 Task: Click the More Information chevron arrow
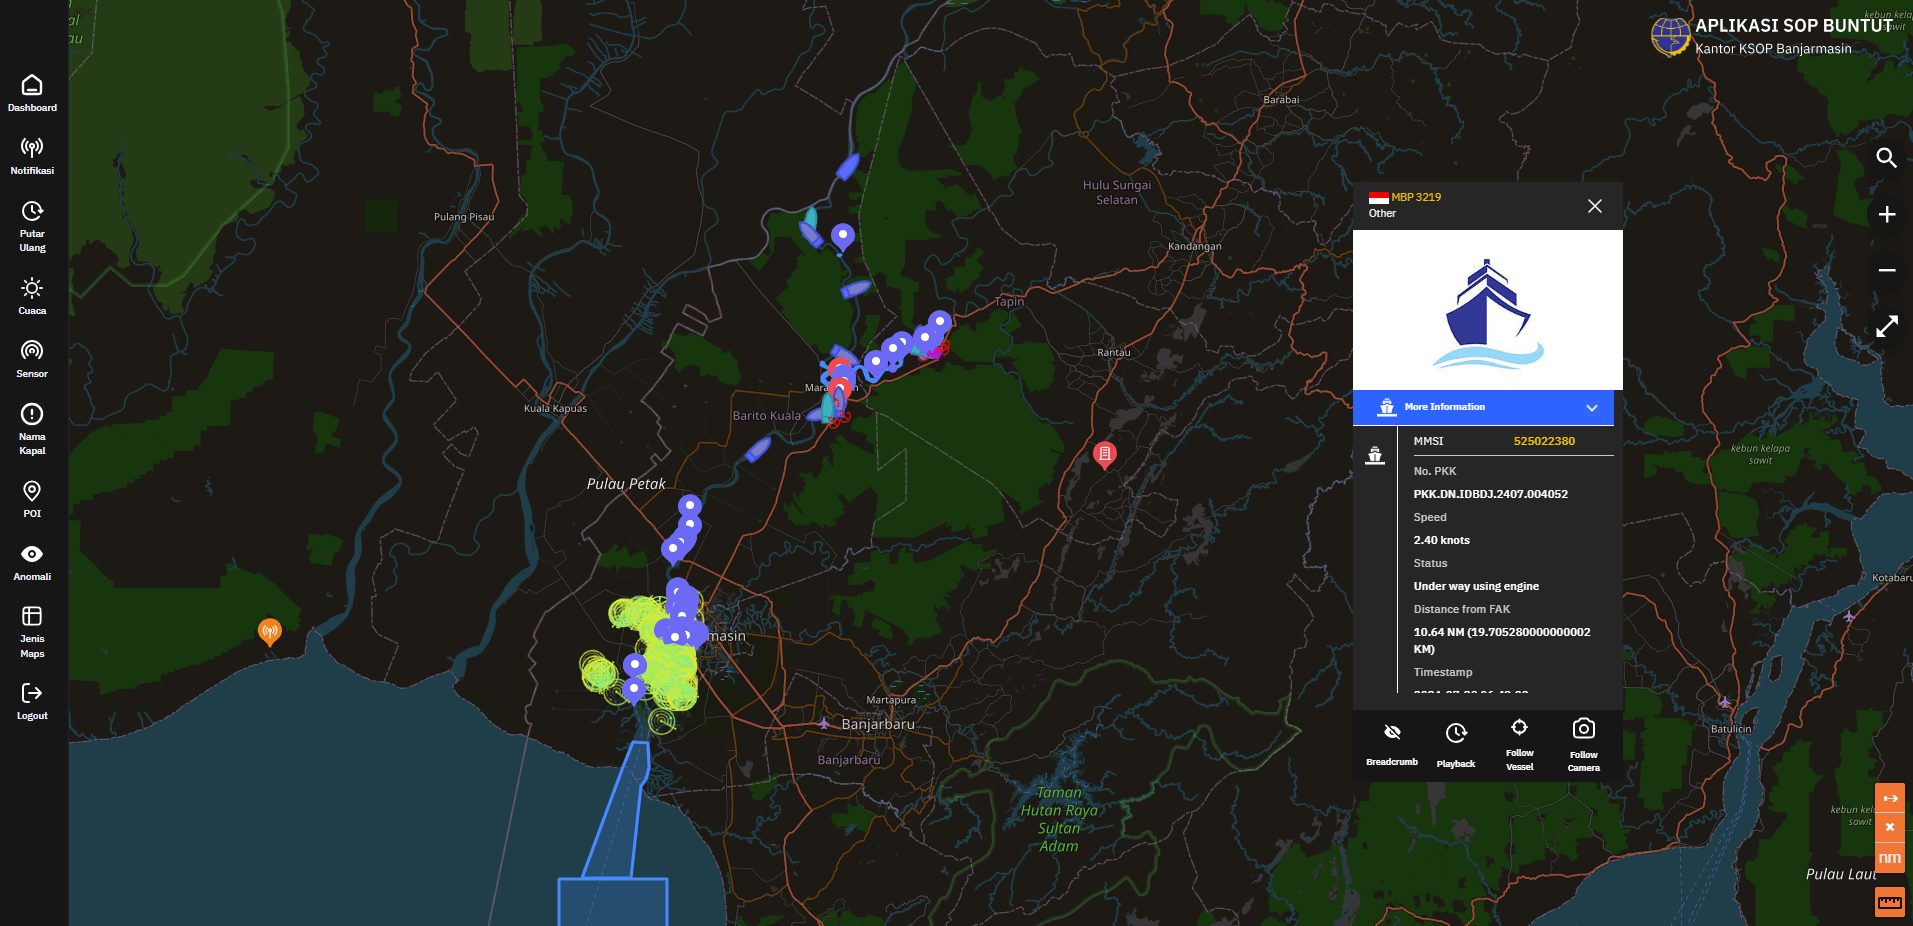(x=1591, y=407)
